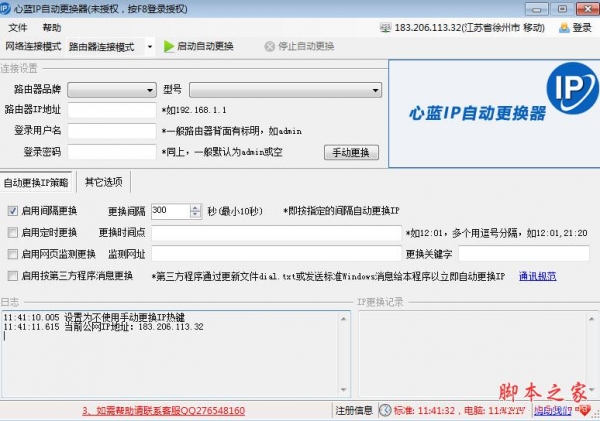Click the blue IP logo in banner
The image size is (600, 421).
tap(572, 88)
